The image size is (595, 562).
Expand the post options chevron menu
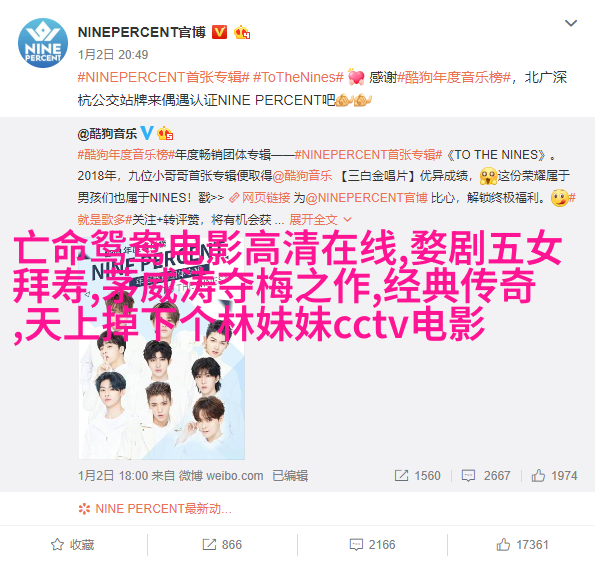[x=571, y=23]
